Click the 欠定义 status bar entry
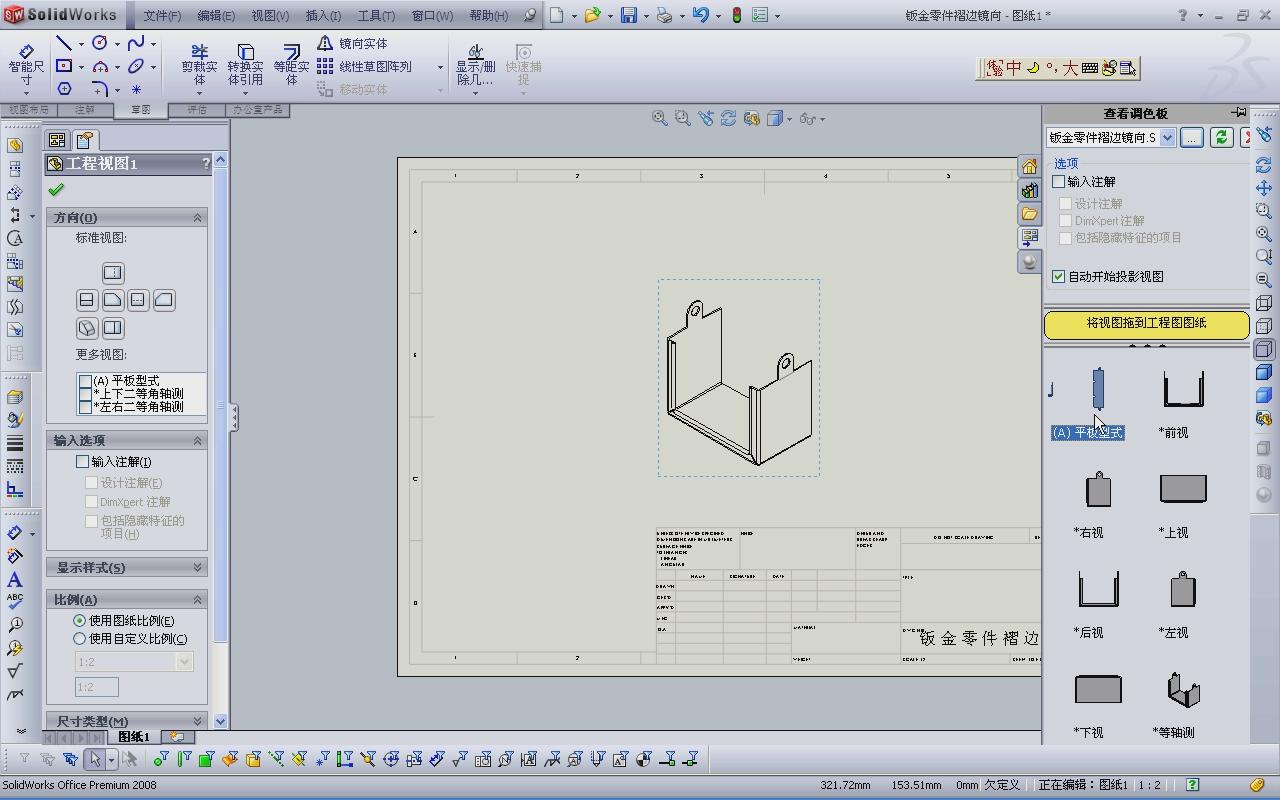 (1003, 785)
